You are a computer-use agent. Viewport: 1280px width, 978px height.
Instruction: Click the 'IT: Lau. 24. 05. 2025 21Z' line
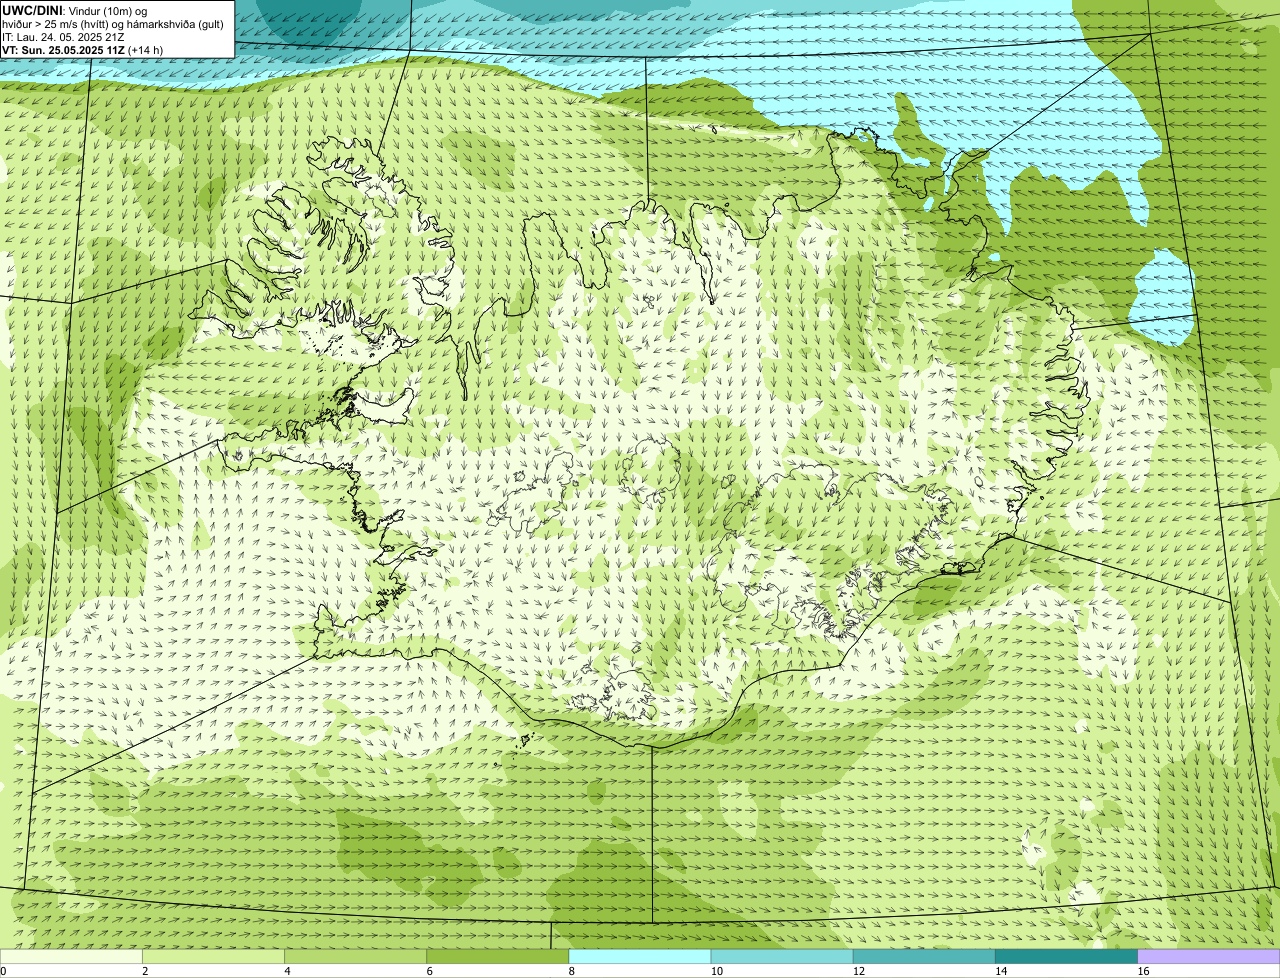(63, 37)
